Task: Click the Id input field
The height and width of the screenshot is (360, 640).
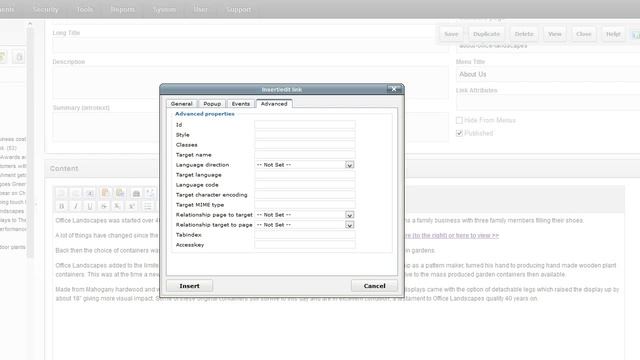Action: point(305,125)
